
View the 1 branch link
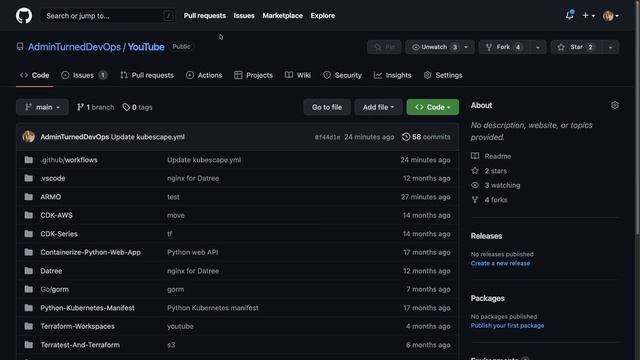[96, 107]
